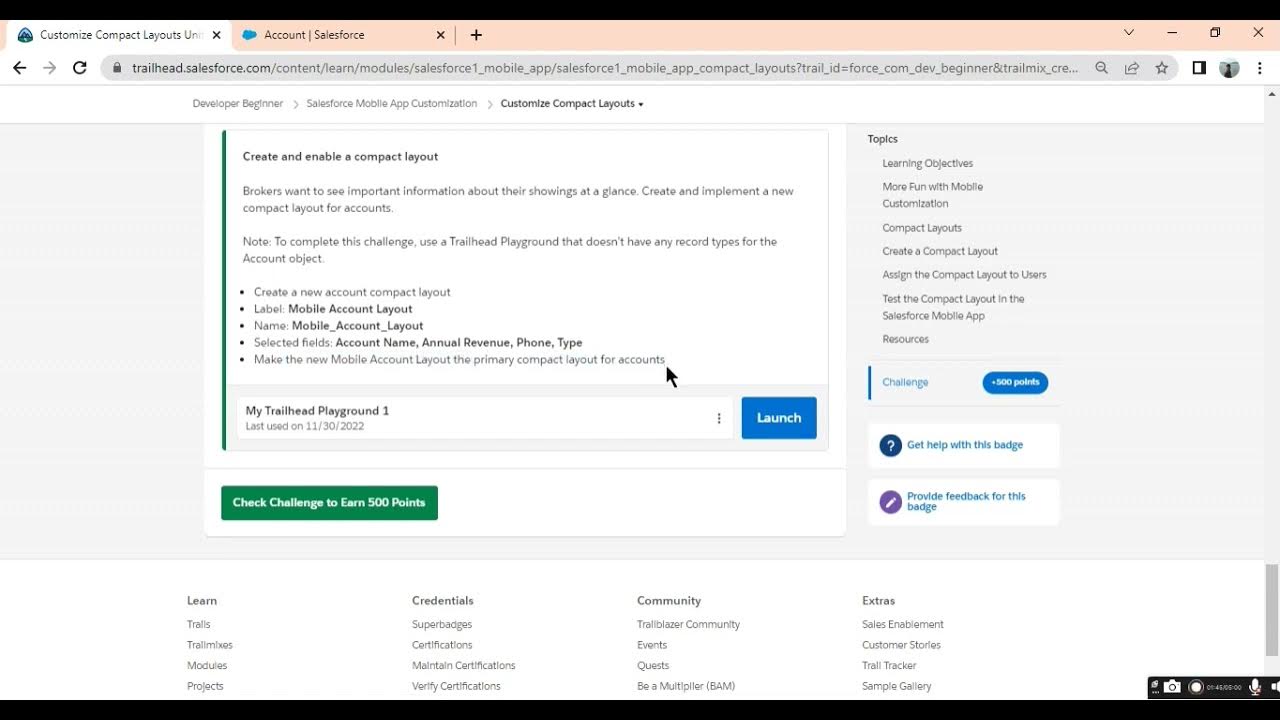This screenshot has width=1280, height=720.
Task: Select Challenge in the Topics sidebar
Action: [905, 382]
